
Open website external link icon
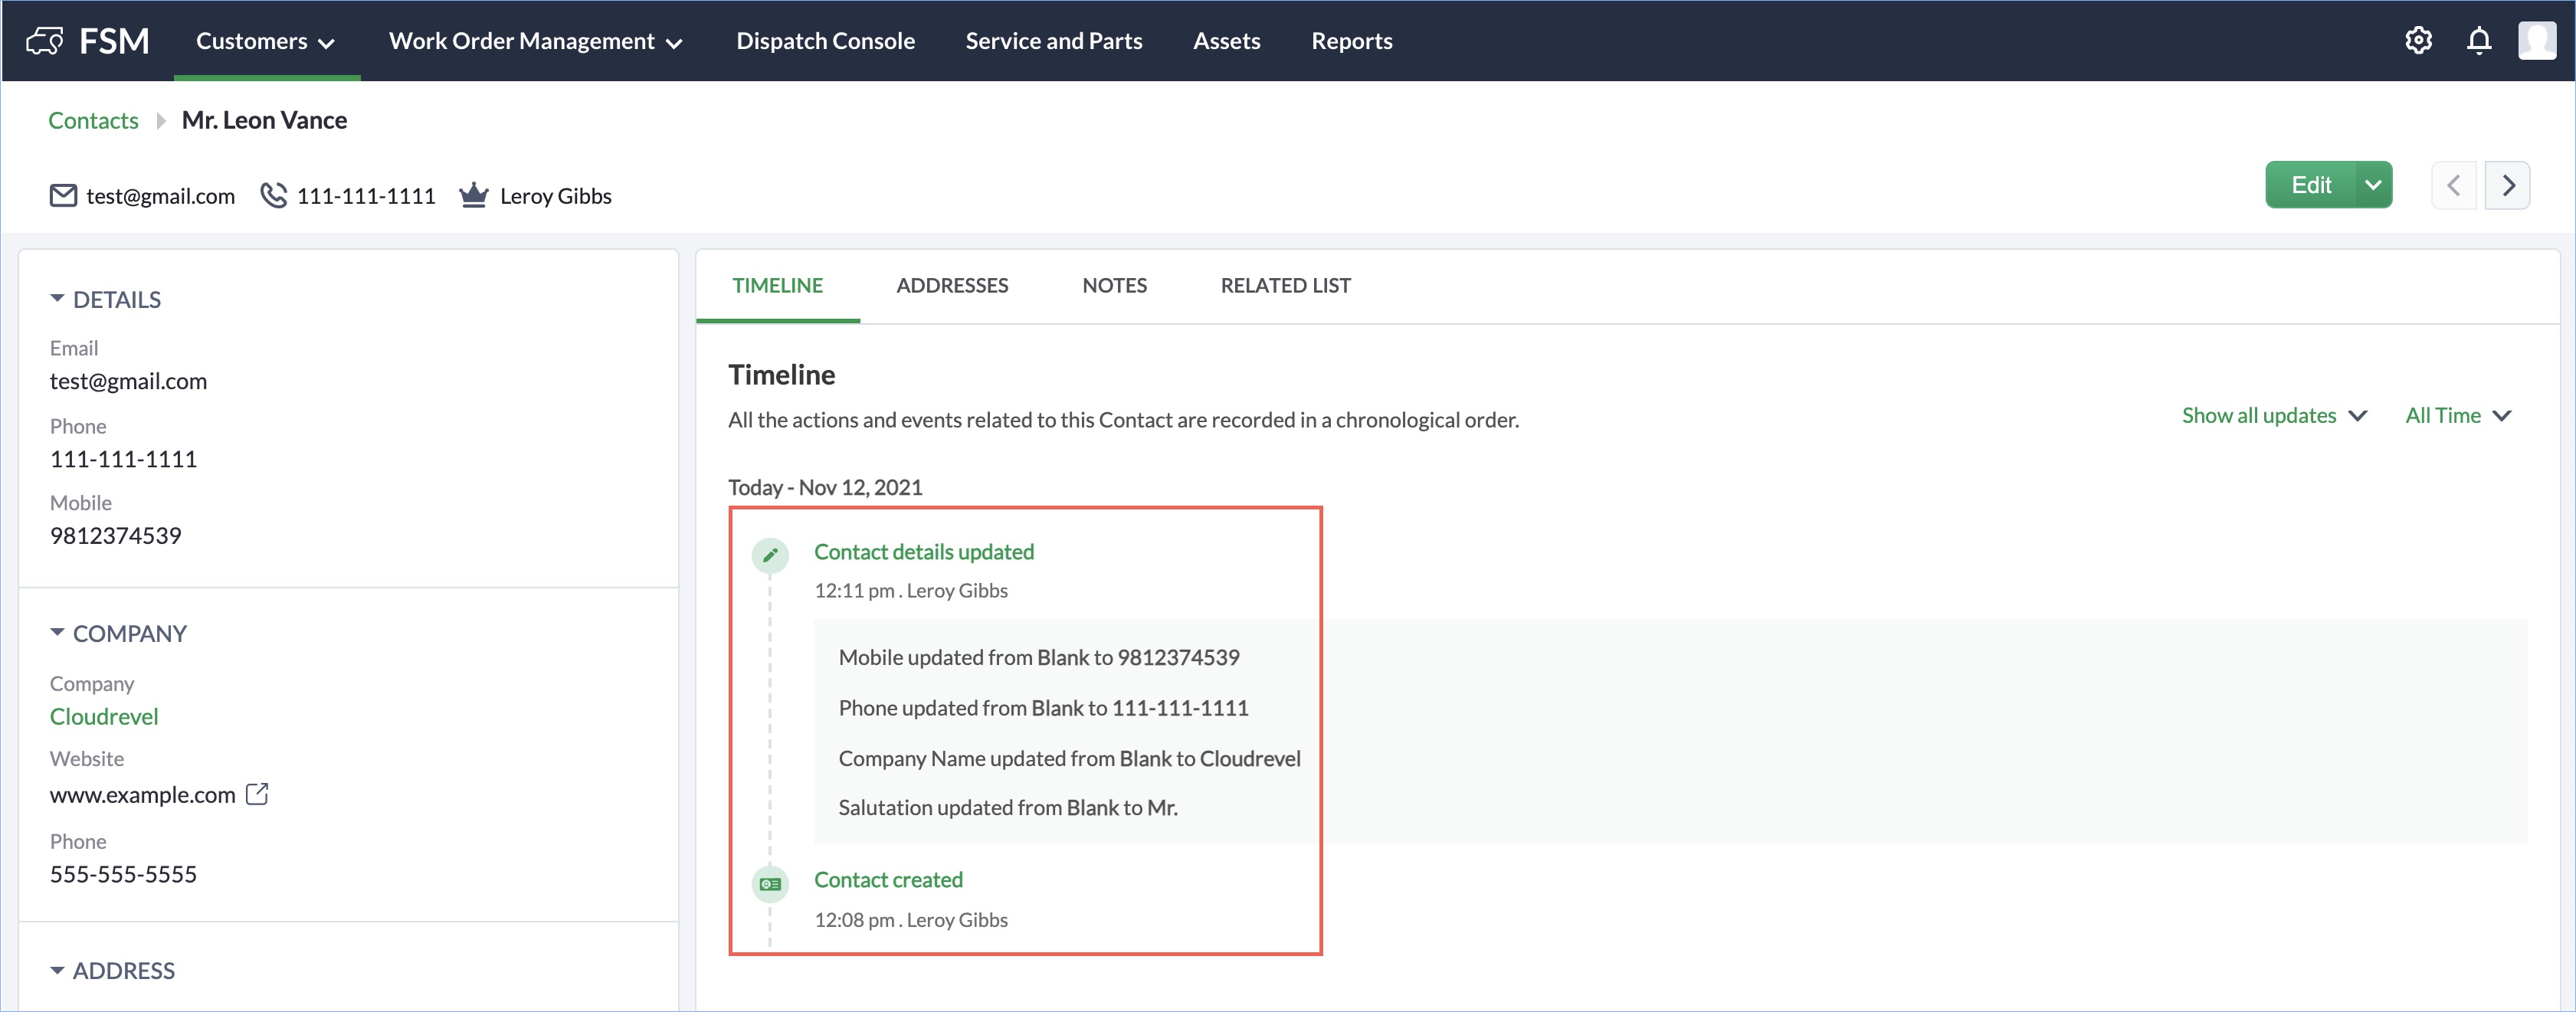257,794
